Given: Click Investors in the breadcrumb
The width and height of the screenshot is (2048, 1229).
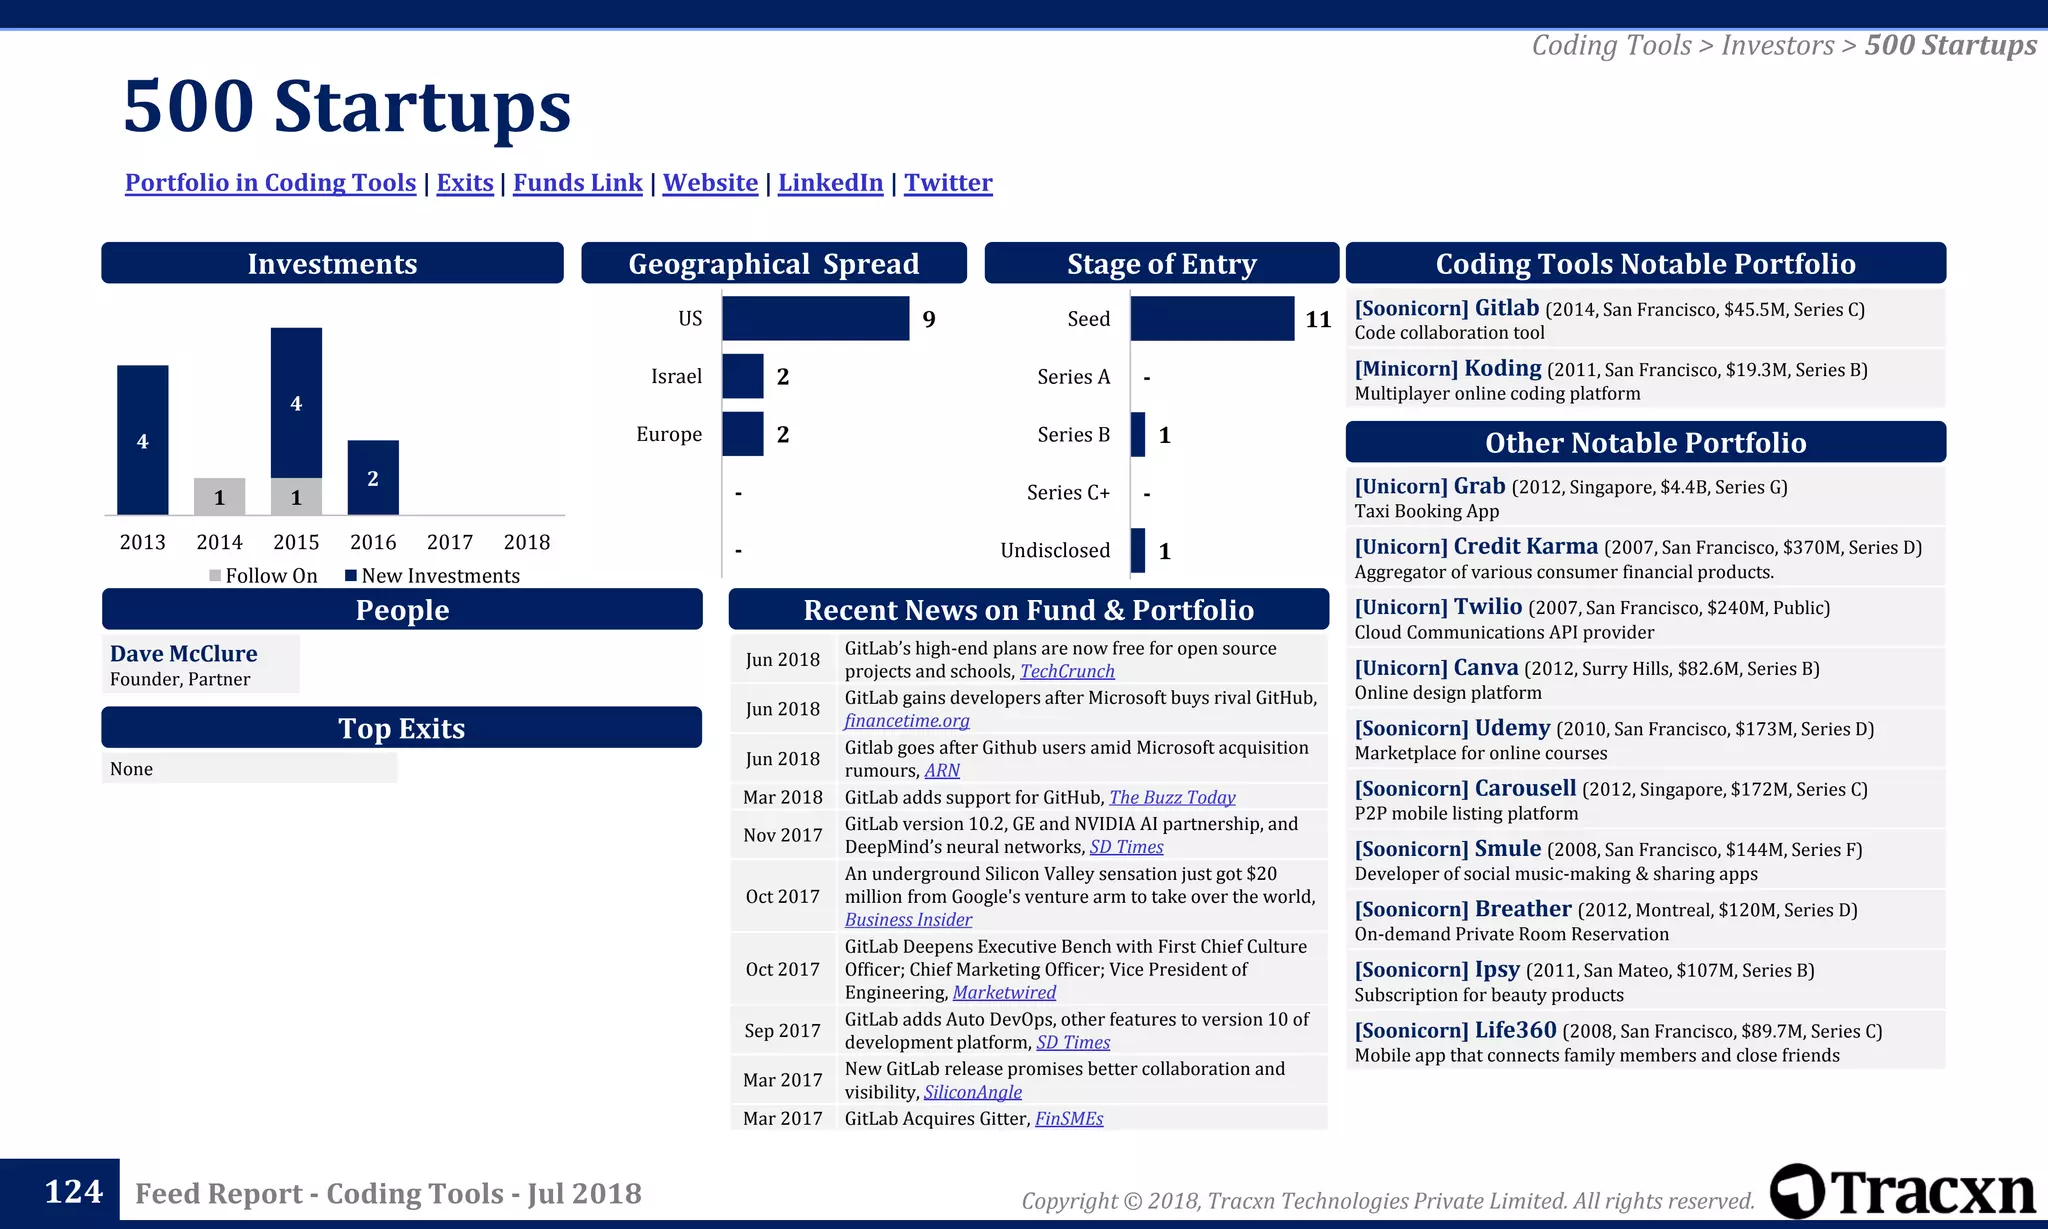Looking at the screenshot, I should [x=1778, y=45].
